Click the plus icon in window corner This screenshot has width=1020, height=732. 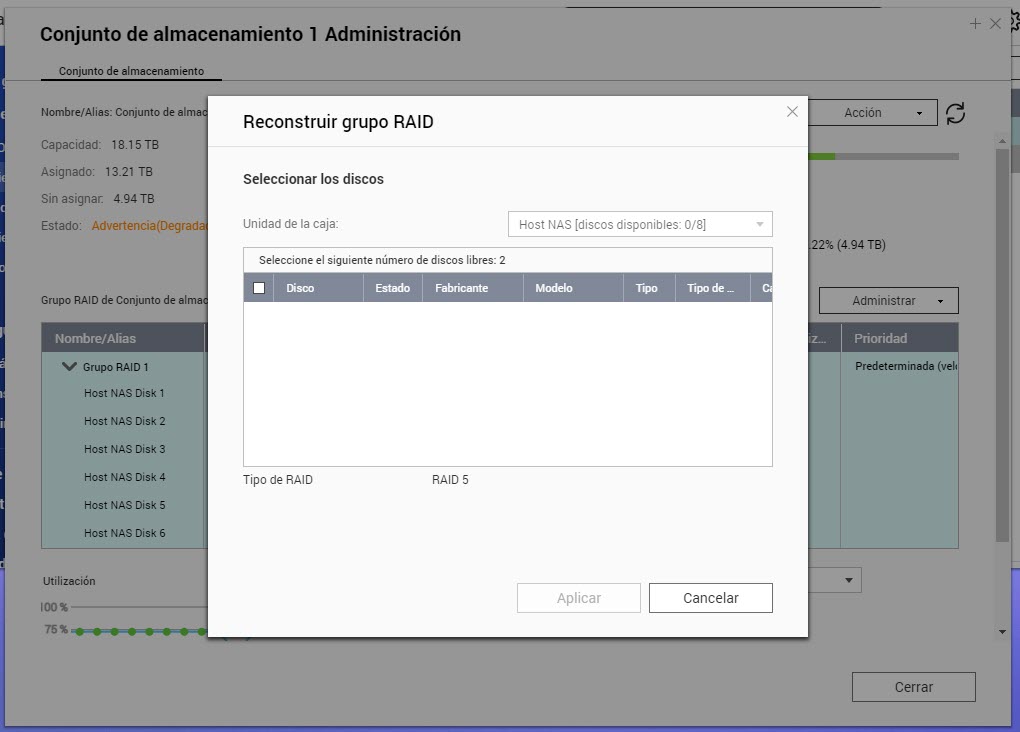coord(975,24)
